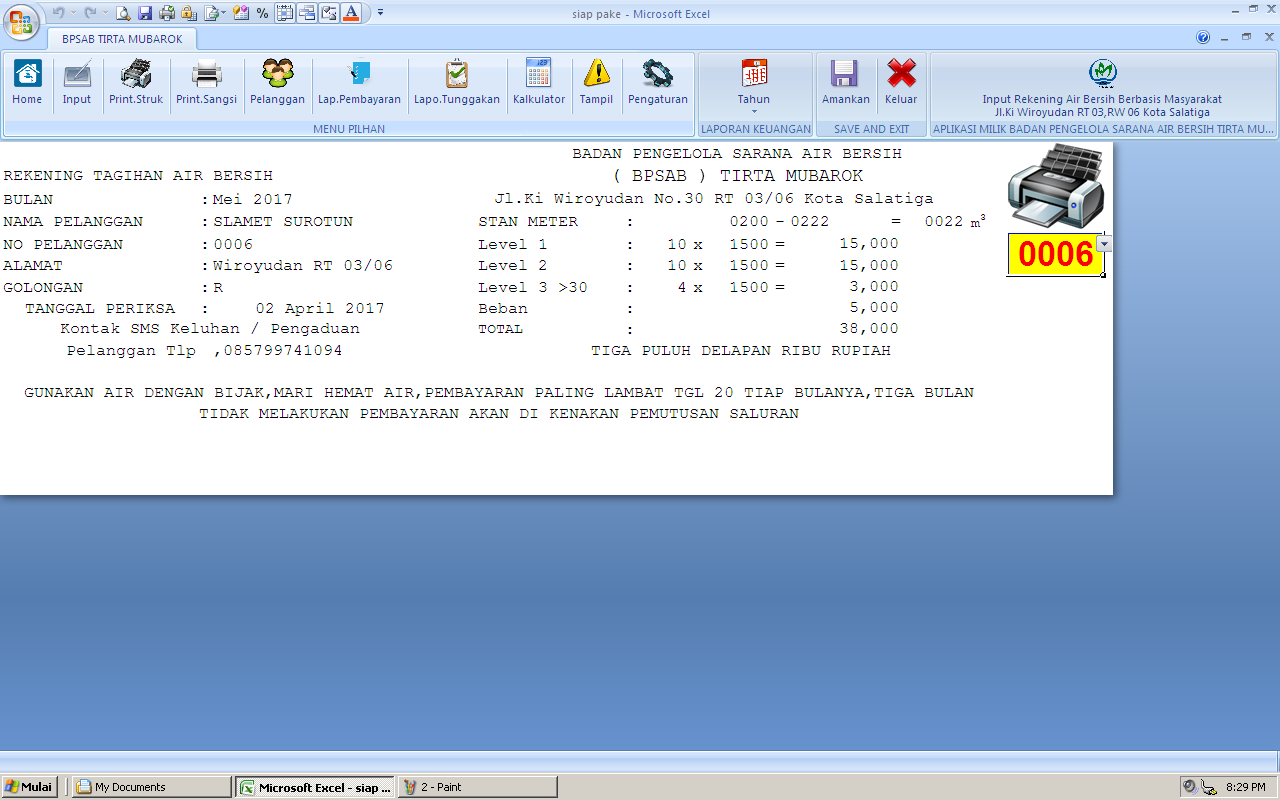The width and height of the screenshot is (1280, 800).
Task: Click the large printer image on sheet
Action: click(1056, 187)
